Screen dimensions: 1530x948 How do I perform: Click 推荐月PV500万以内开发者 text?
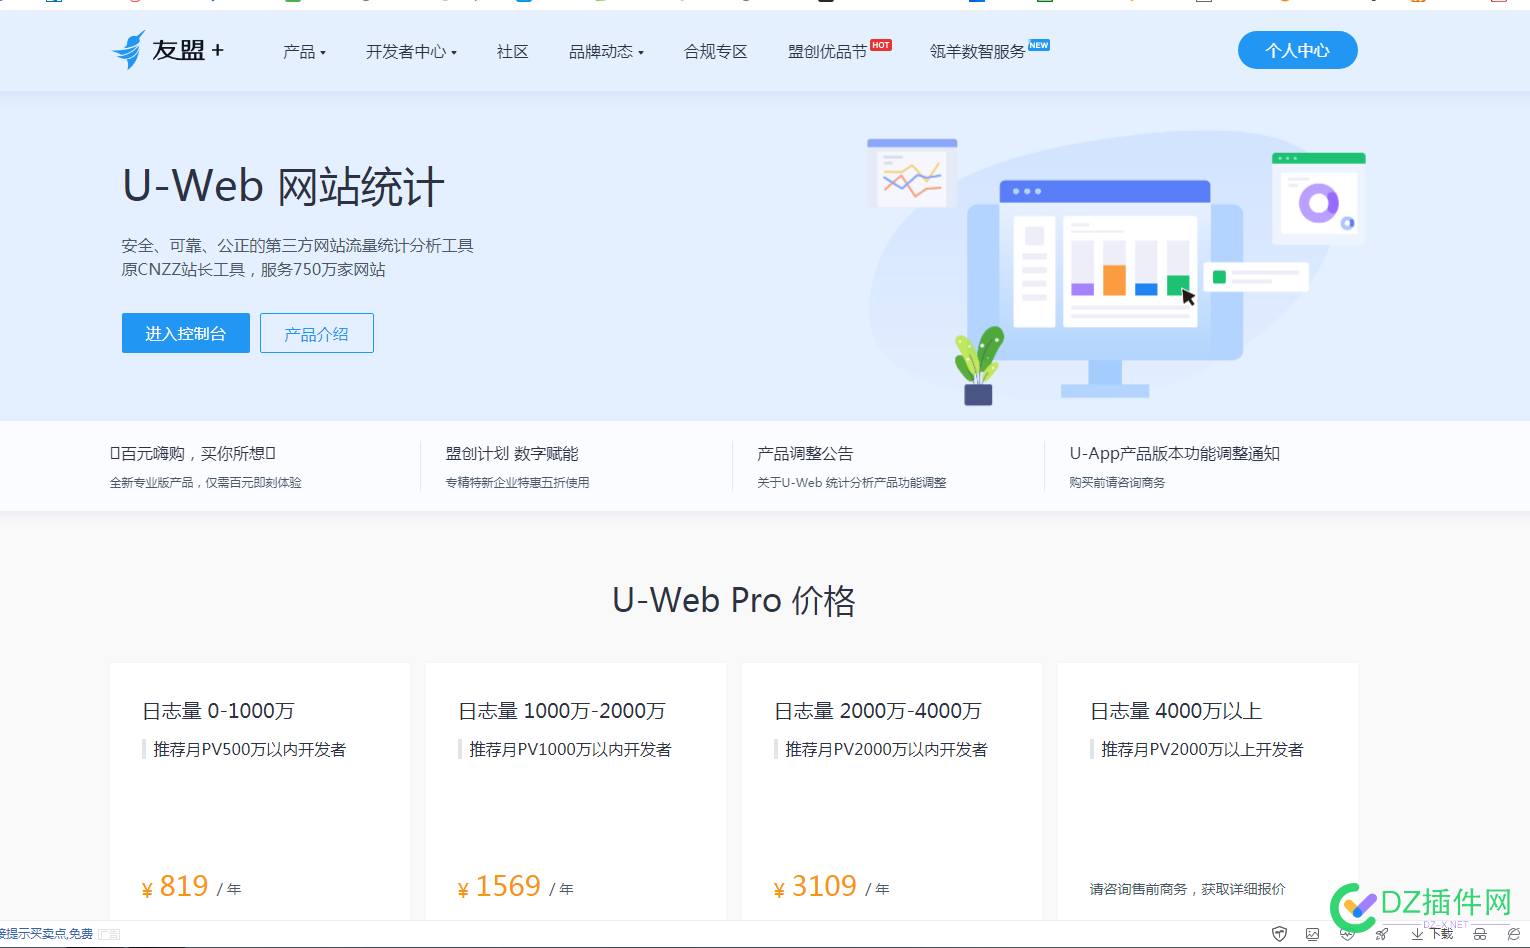point(249,749)
